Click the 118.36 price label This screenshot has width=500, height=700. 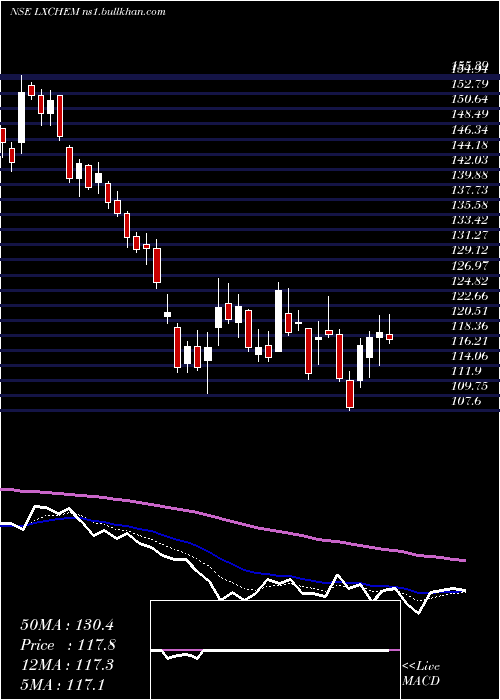click(470, 326)
